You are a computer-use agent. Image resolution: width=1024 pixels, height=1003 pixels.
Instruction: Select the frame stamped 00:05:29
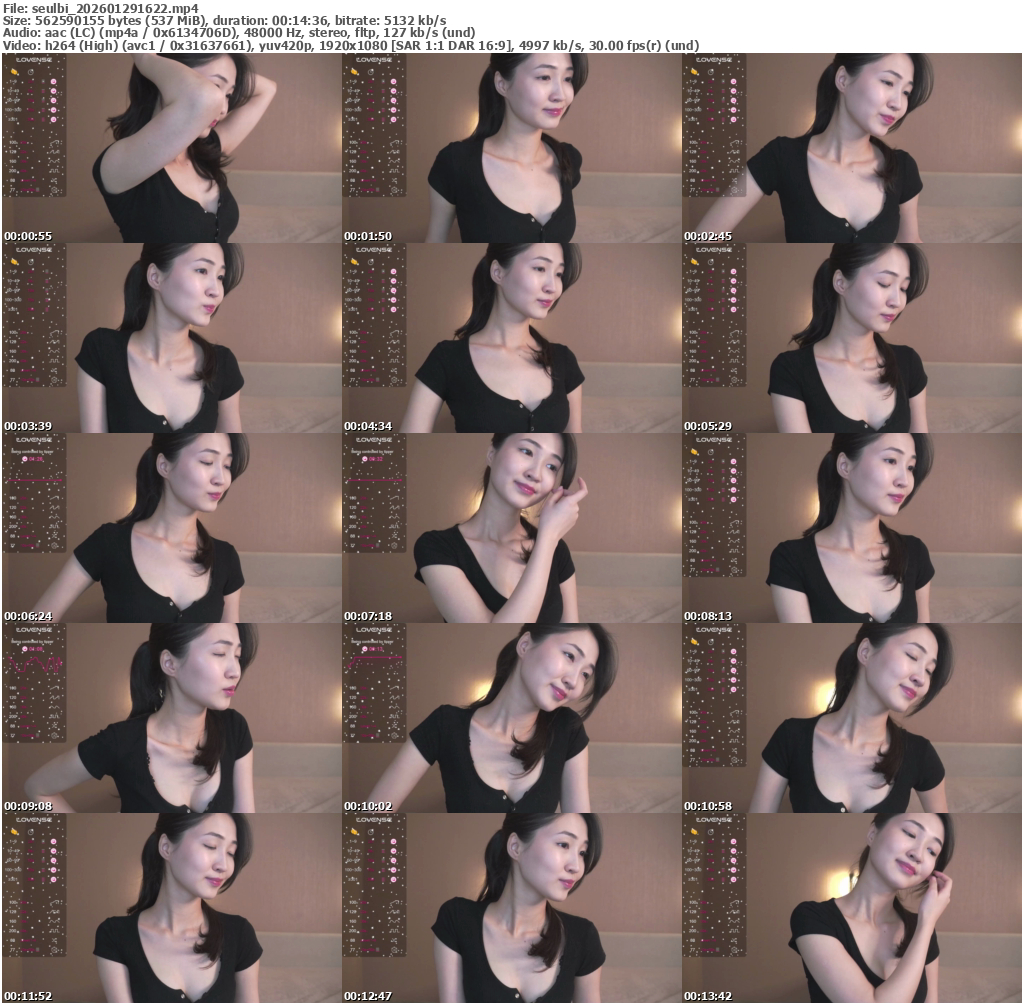pyautogui.click(x=852, y=338)
